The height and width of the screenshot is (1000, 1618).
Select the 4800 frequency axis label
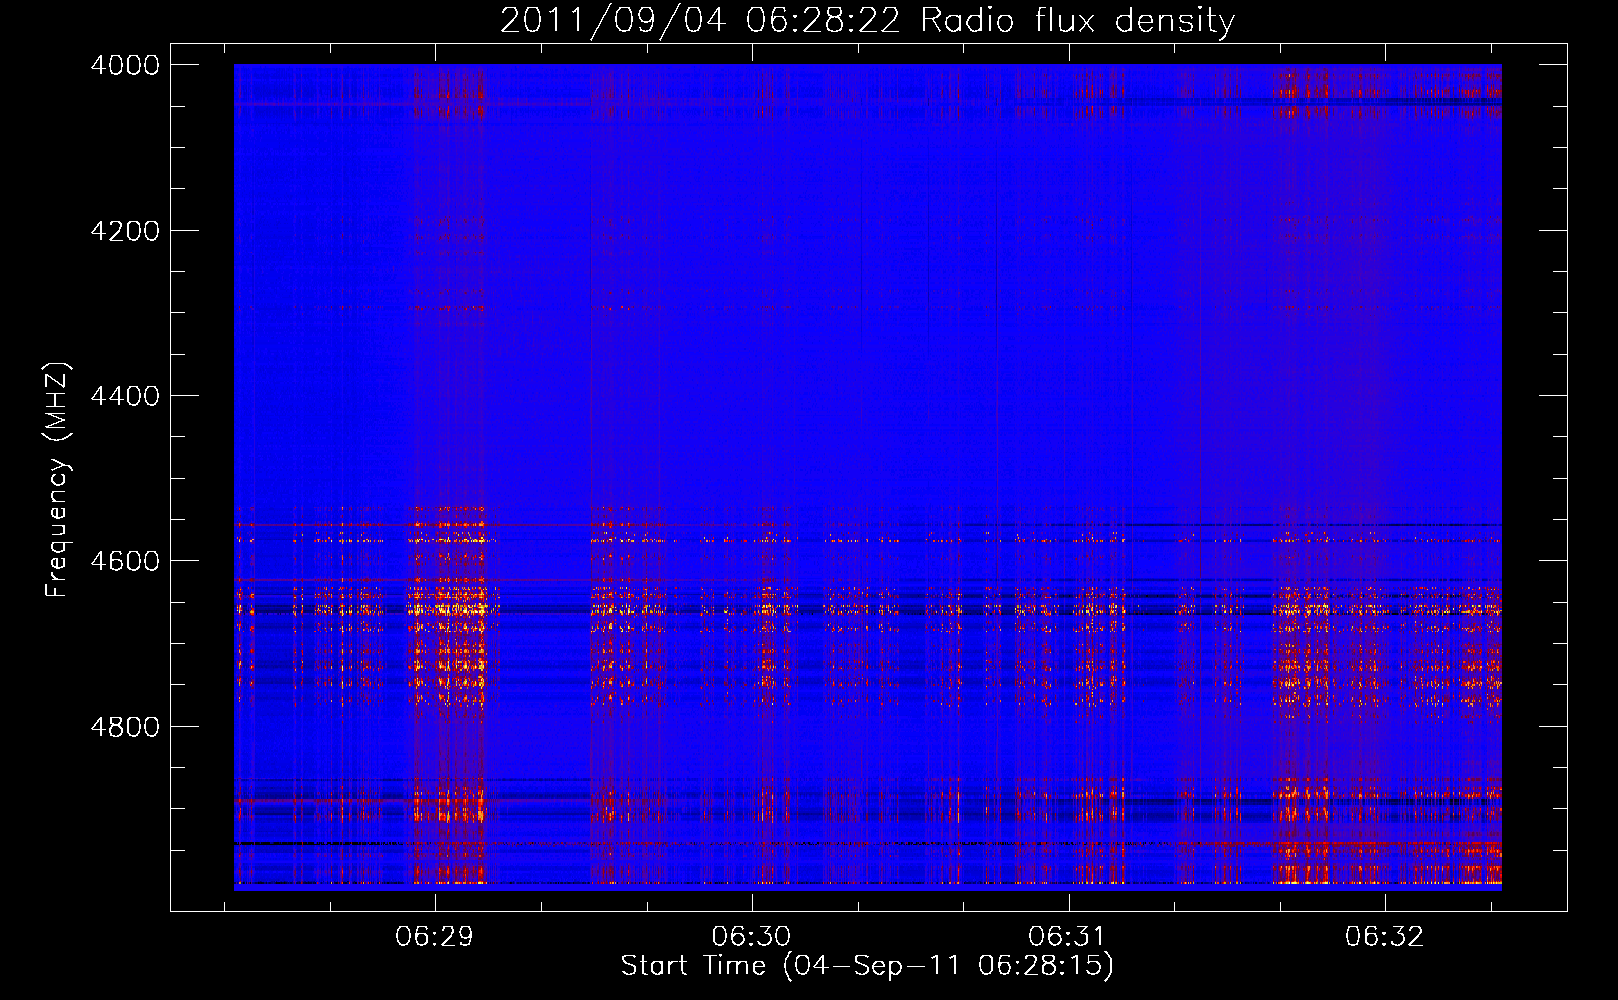pyautogui.click(x=125, y=727)
